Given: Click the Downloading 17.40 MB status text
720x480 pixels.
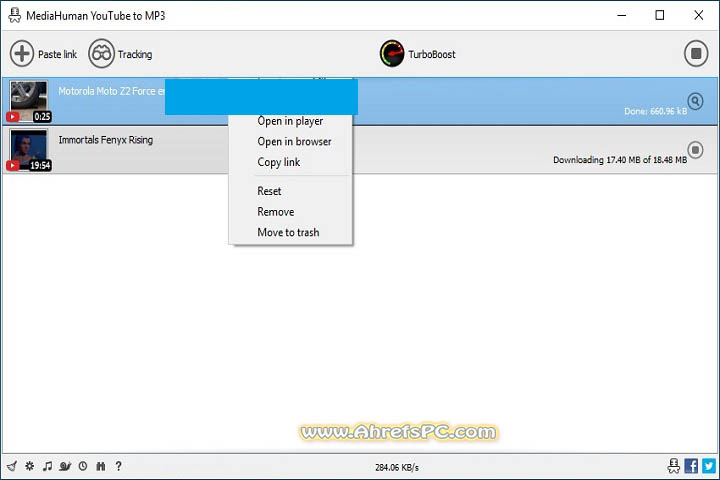Looking at the screenshot, I should click(x=620, y=160).
